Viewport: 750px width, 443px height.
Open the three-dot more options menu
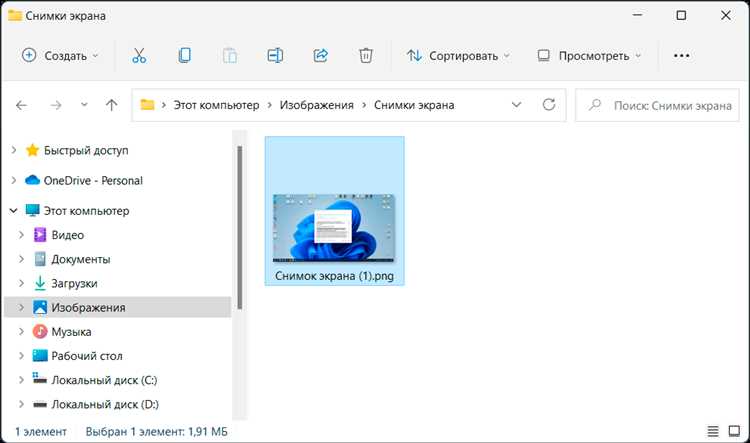682,55
